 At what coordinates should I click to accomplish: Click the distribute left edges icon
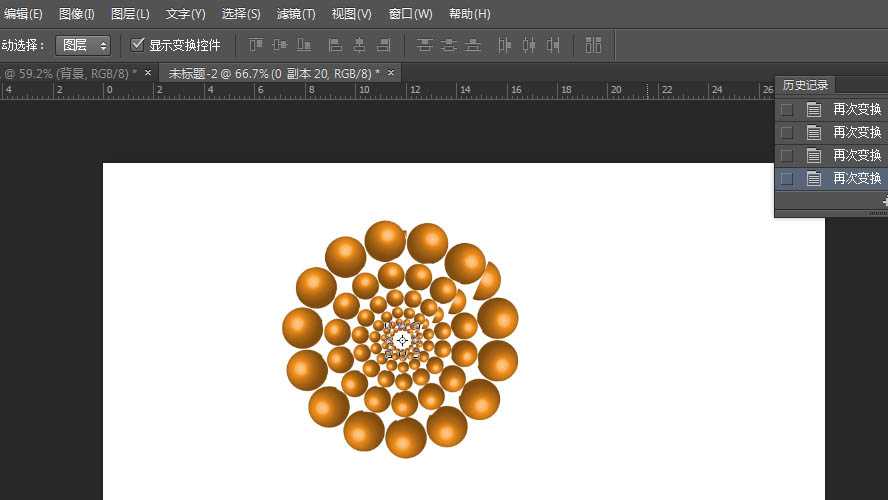504,45
